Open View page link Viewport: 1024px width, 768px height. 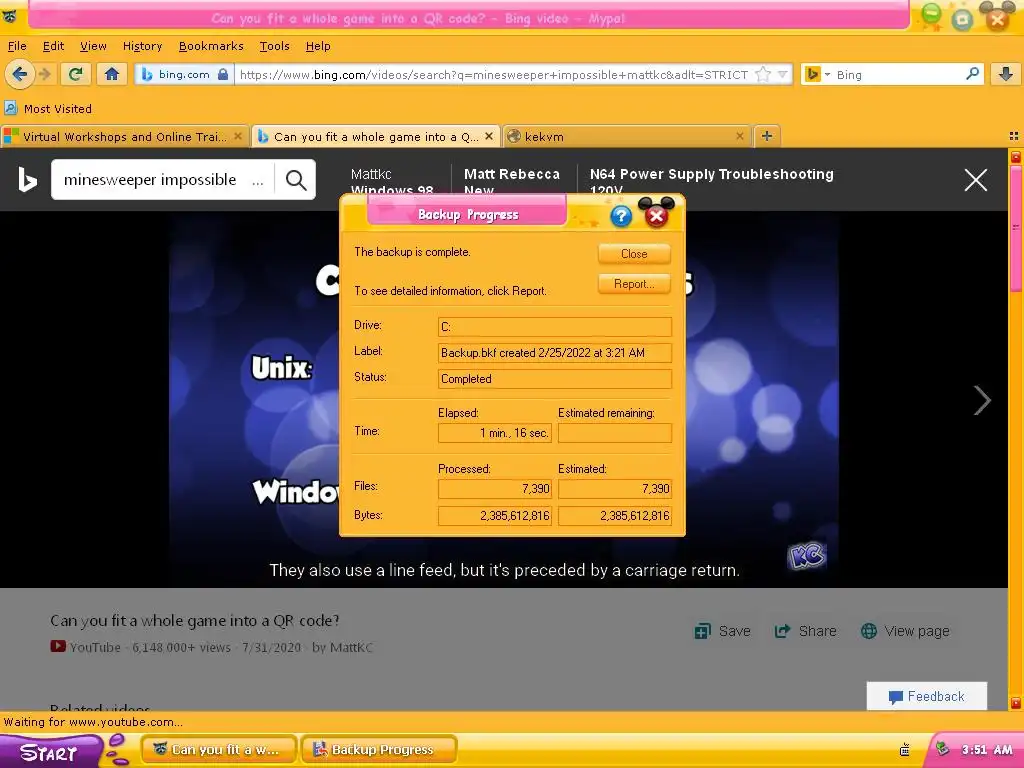point(905,631)
